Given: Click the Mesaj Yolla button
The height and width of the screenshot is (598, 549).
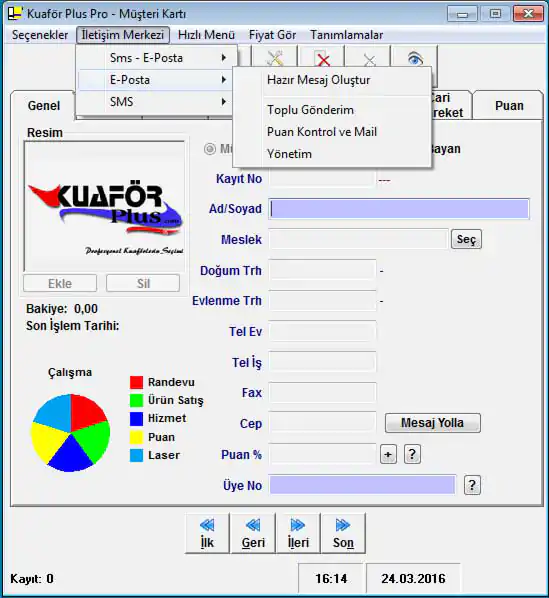Looking at the screenshot, I should (433, 423).
